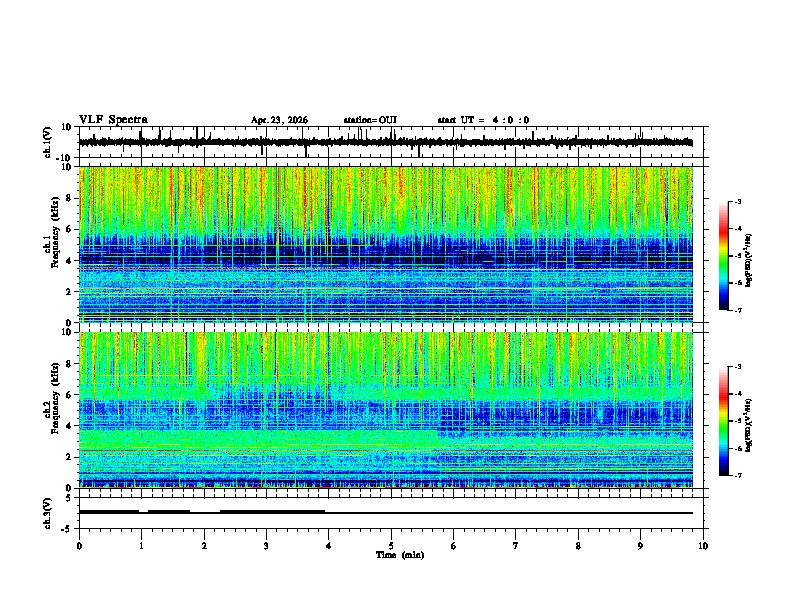Click the ch.3(V) axis label
Screen dimensions: 792x612
[x=48, y=514]
